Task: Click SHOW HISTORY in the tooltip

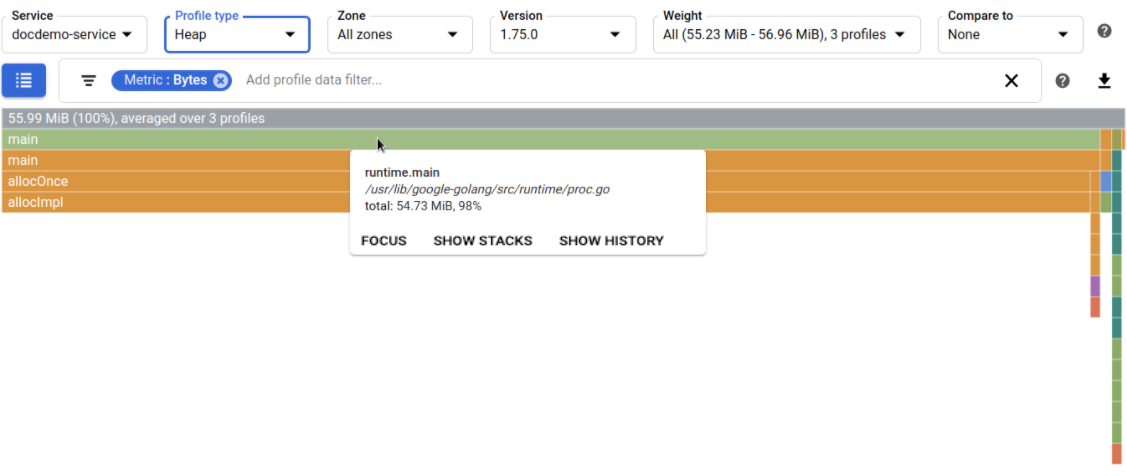Action: coord(611,240)
